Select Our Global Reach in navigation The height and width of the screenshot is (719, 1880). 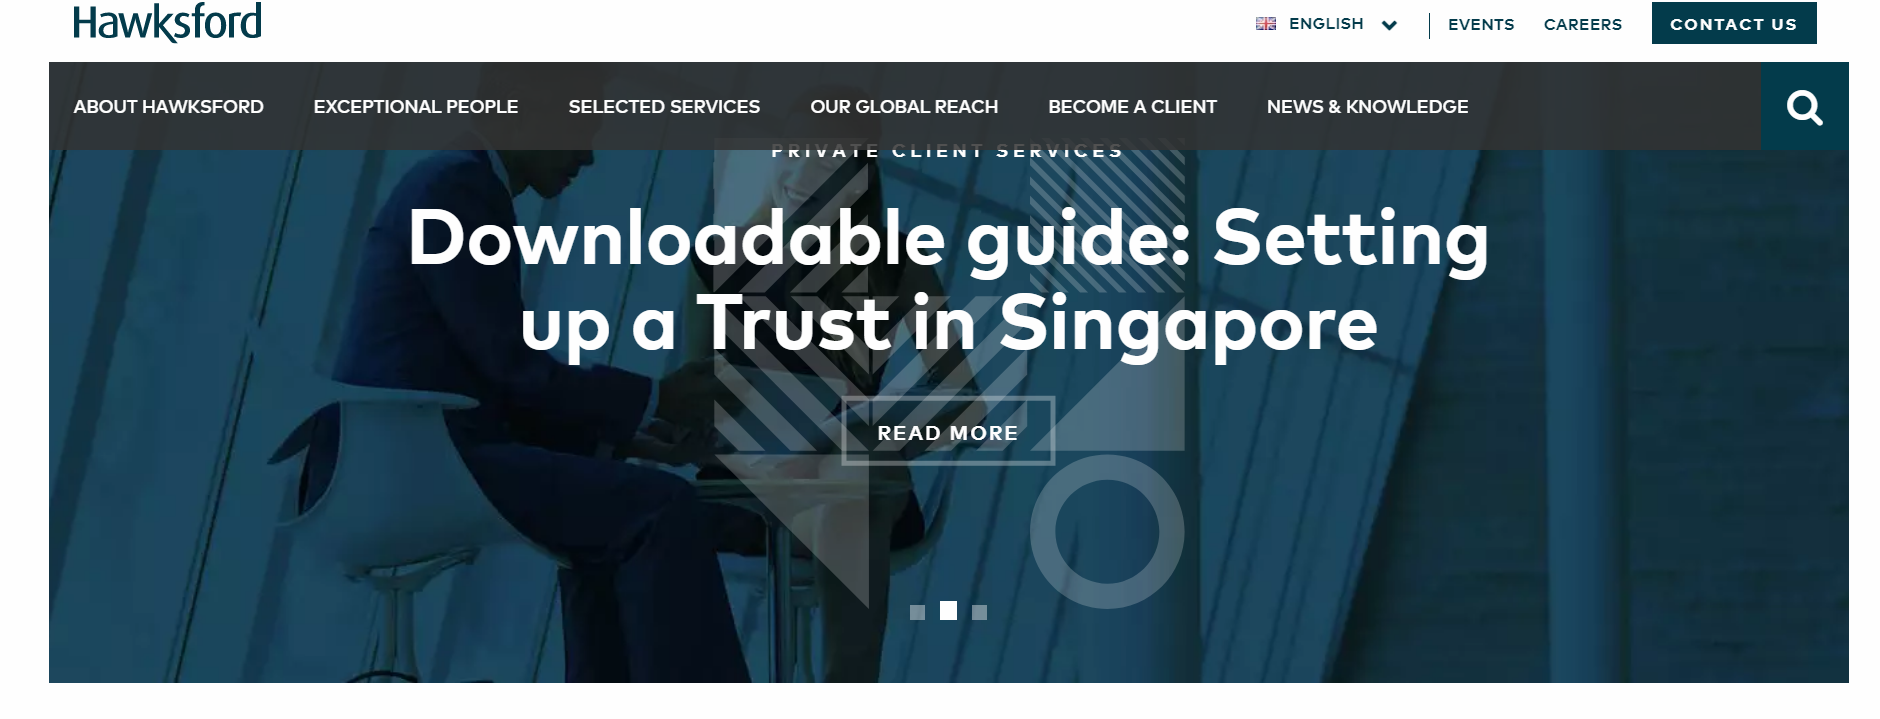[x=904, y=107]
